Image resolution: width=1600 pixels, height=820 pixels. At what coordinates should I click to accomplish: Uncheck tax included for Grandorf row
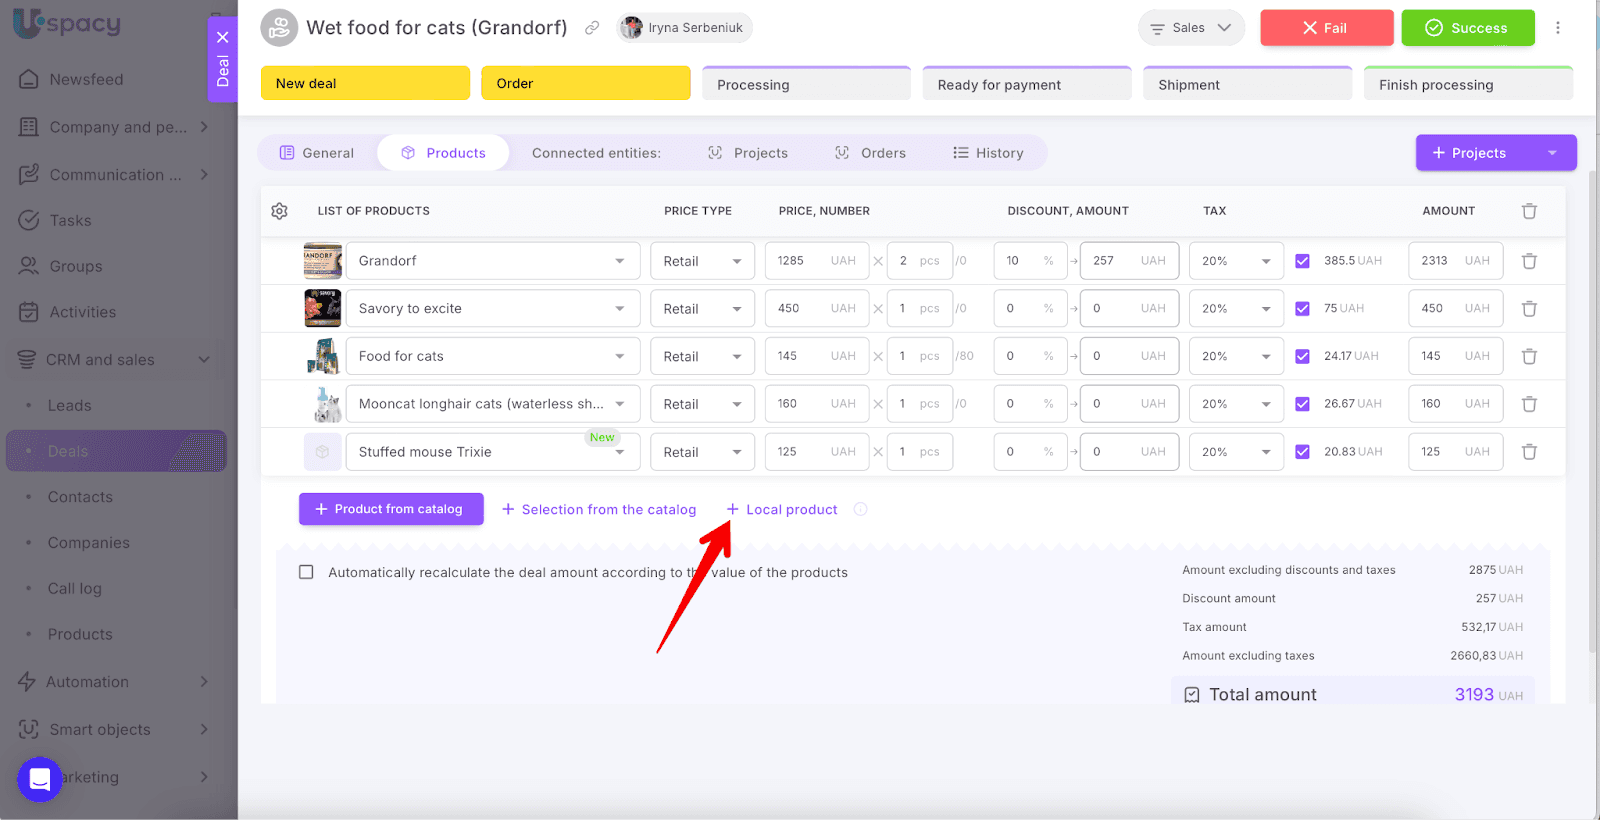1302,261
